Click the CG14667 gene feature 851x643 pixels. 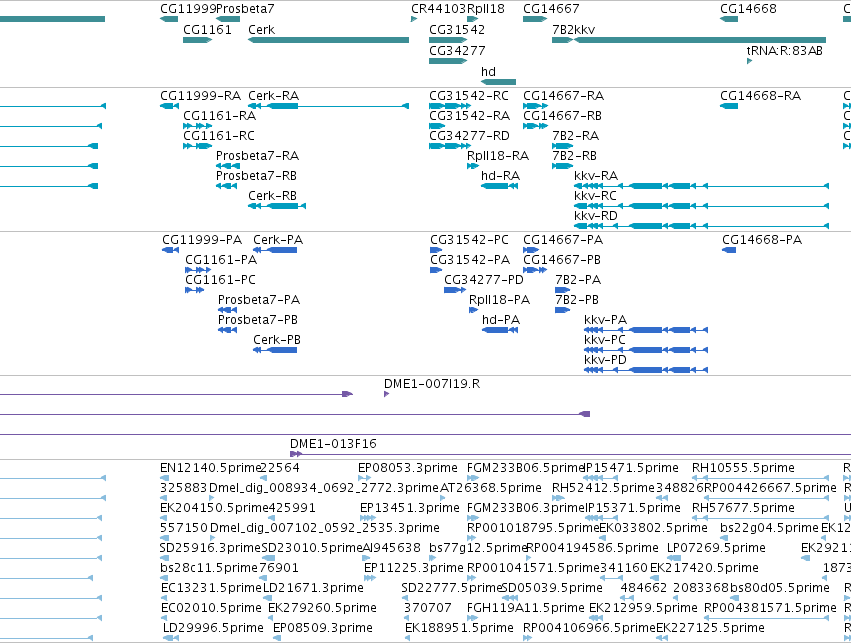pos(535,19)
